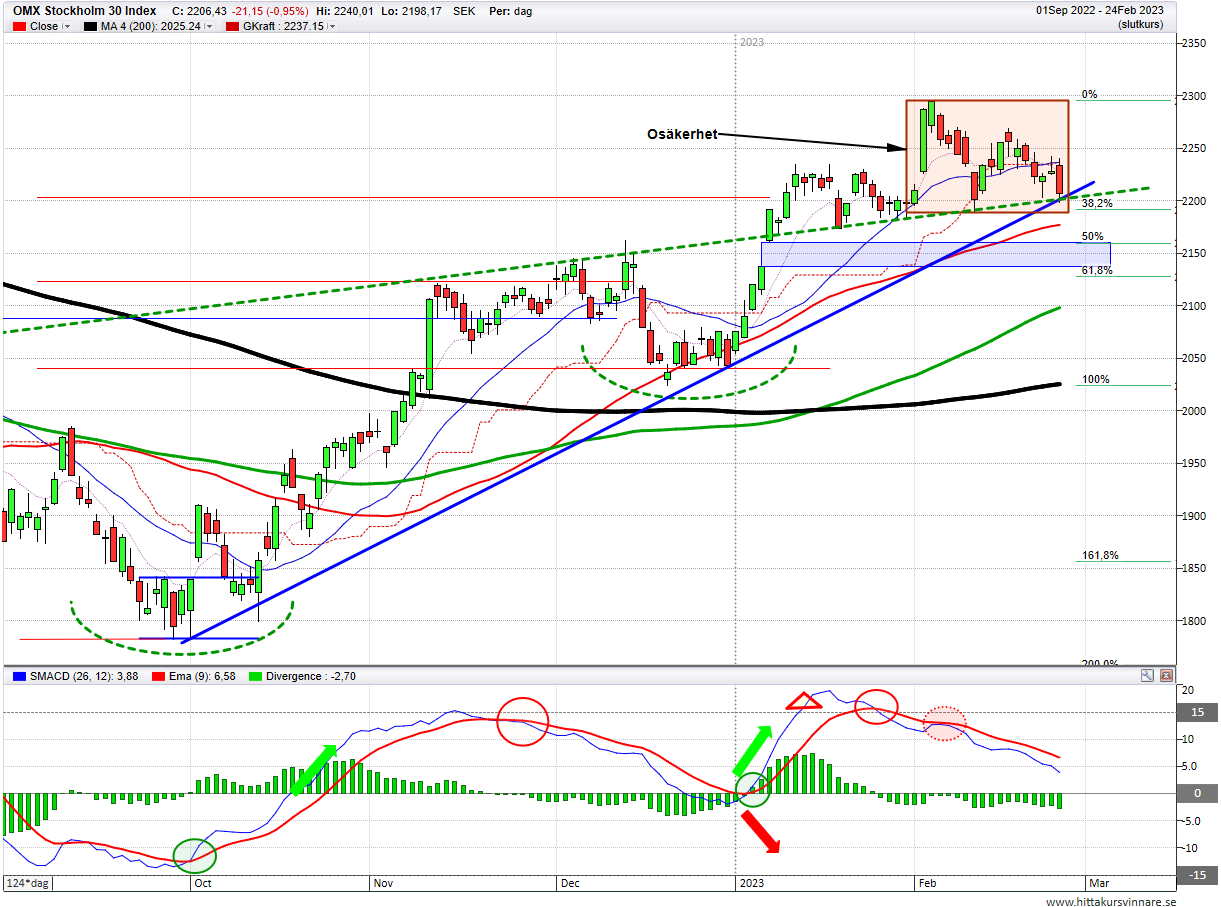Click the date range '01Sep 2022 - 24Feb 2023'
This screenshot has height=907, width=1221.
pyautogui.click(x=1099, y=11)
